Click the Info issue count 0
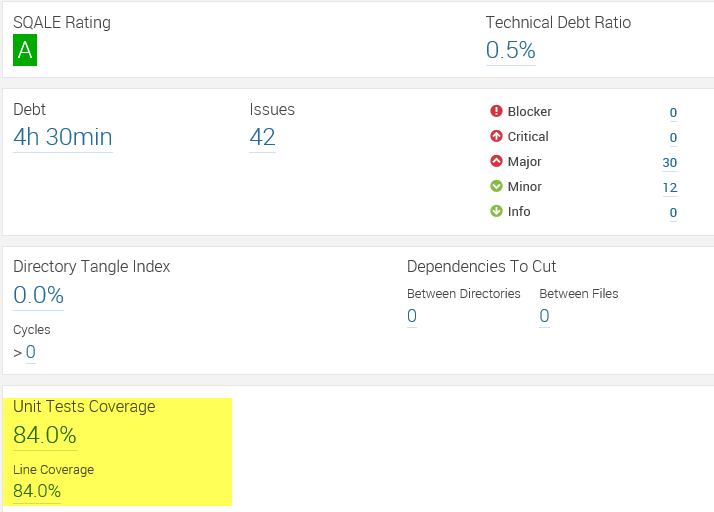The height and width of the screenshot is (512, 714). point(673,213)
